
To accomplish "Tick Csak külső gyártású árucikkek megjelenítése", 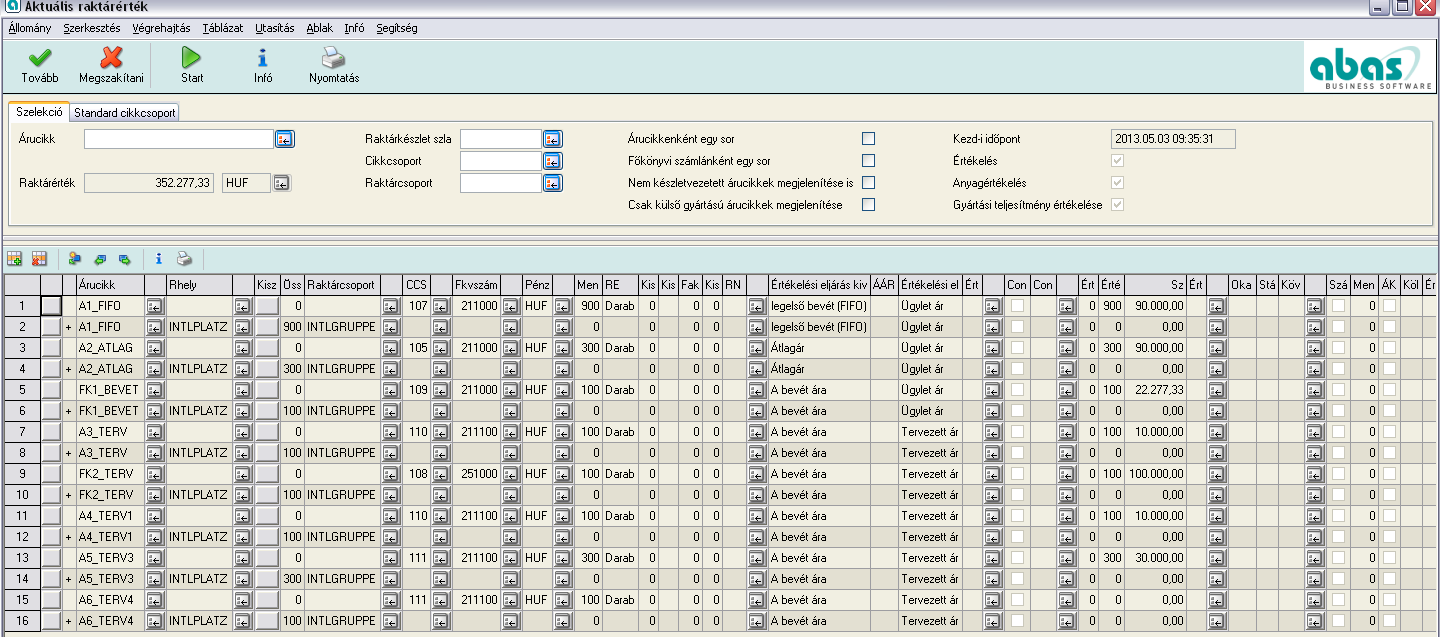I will coord(868,205).
